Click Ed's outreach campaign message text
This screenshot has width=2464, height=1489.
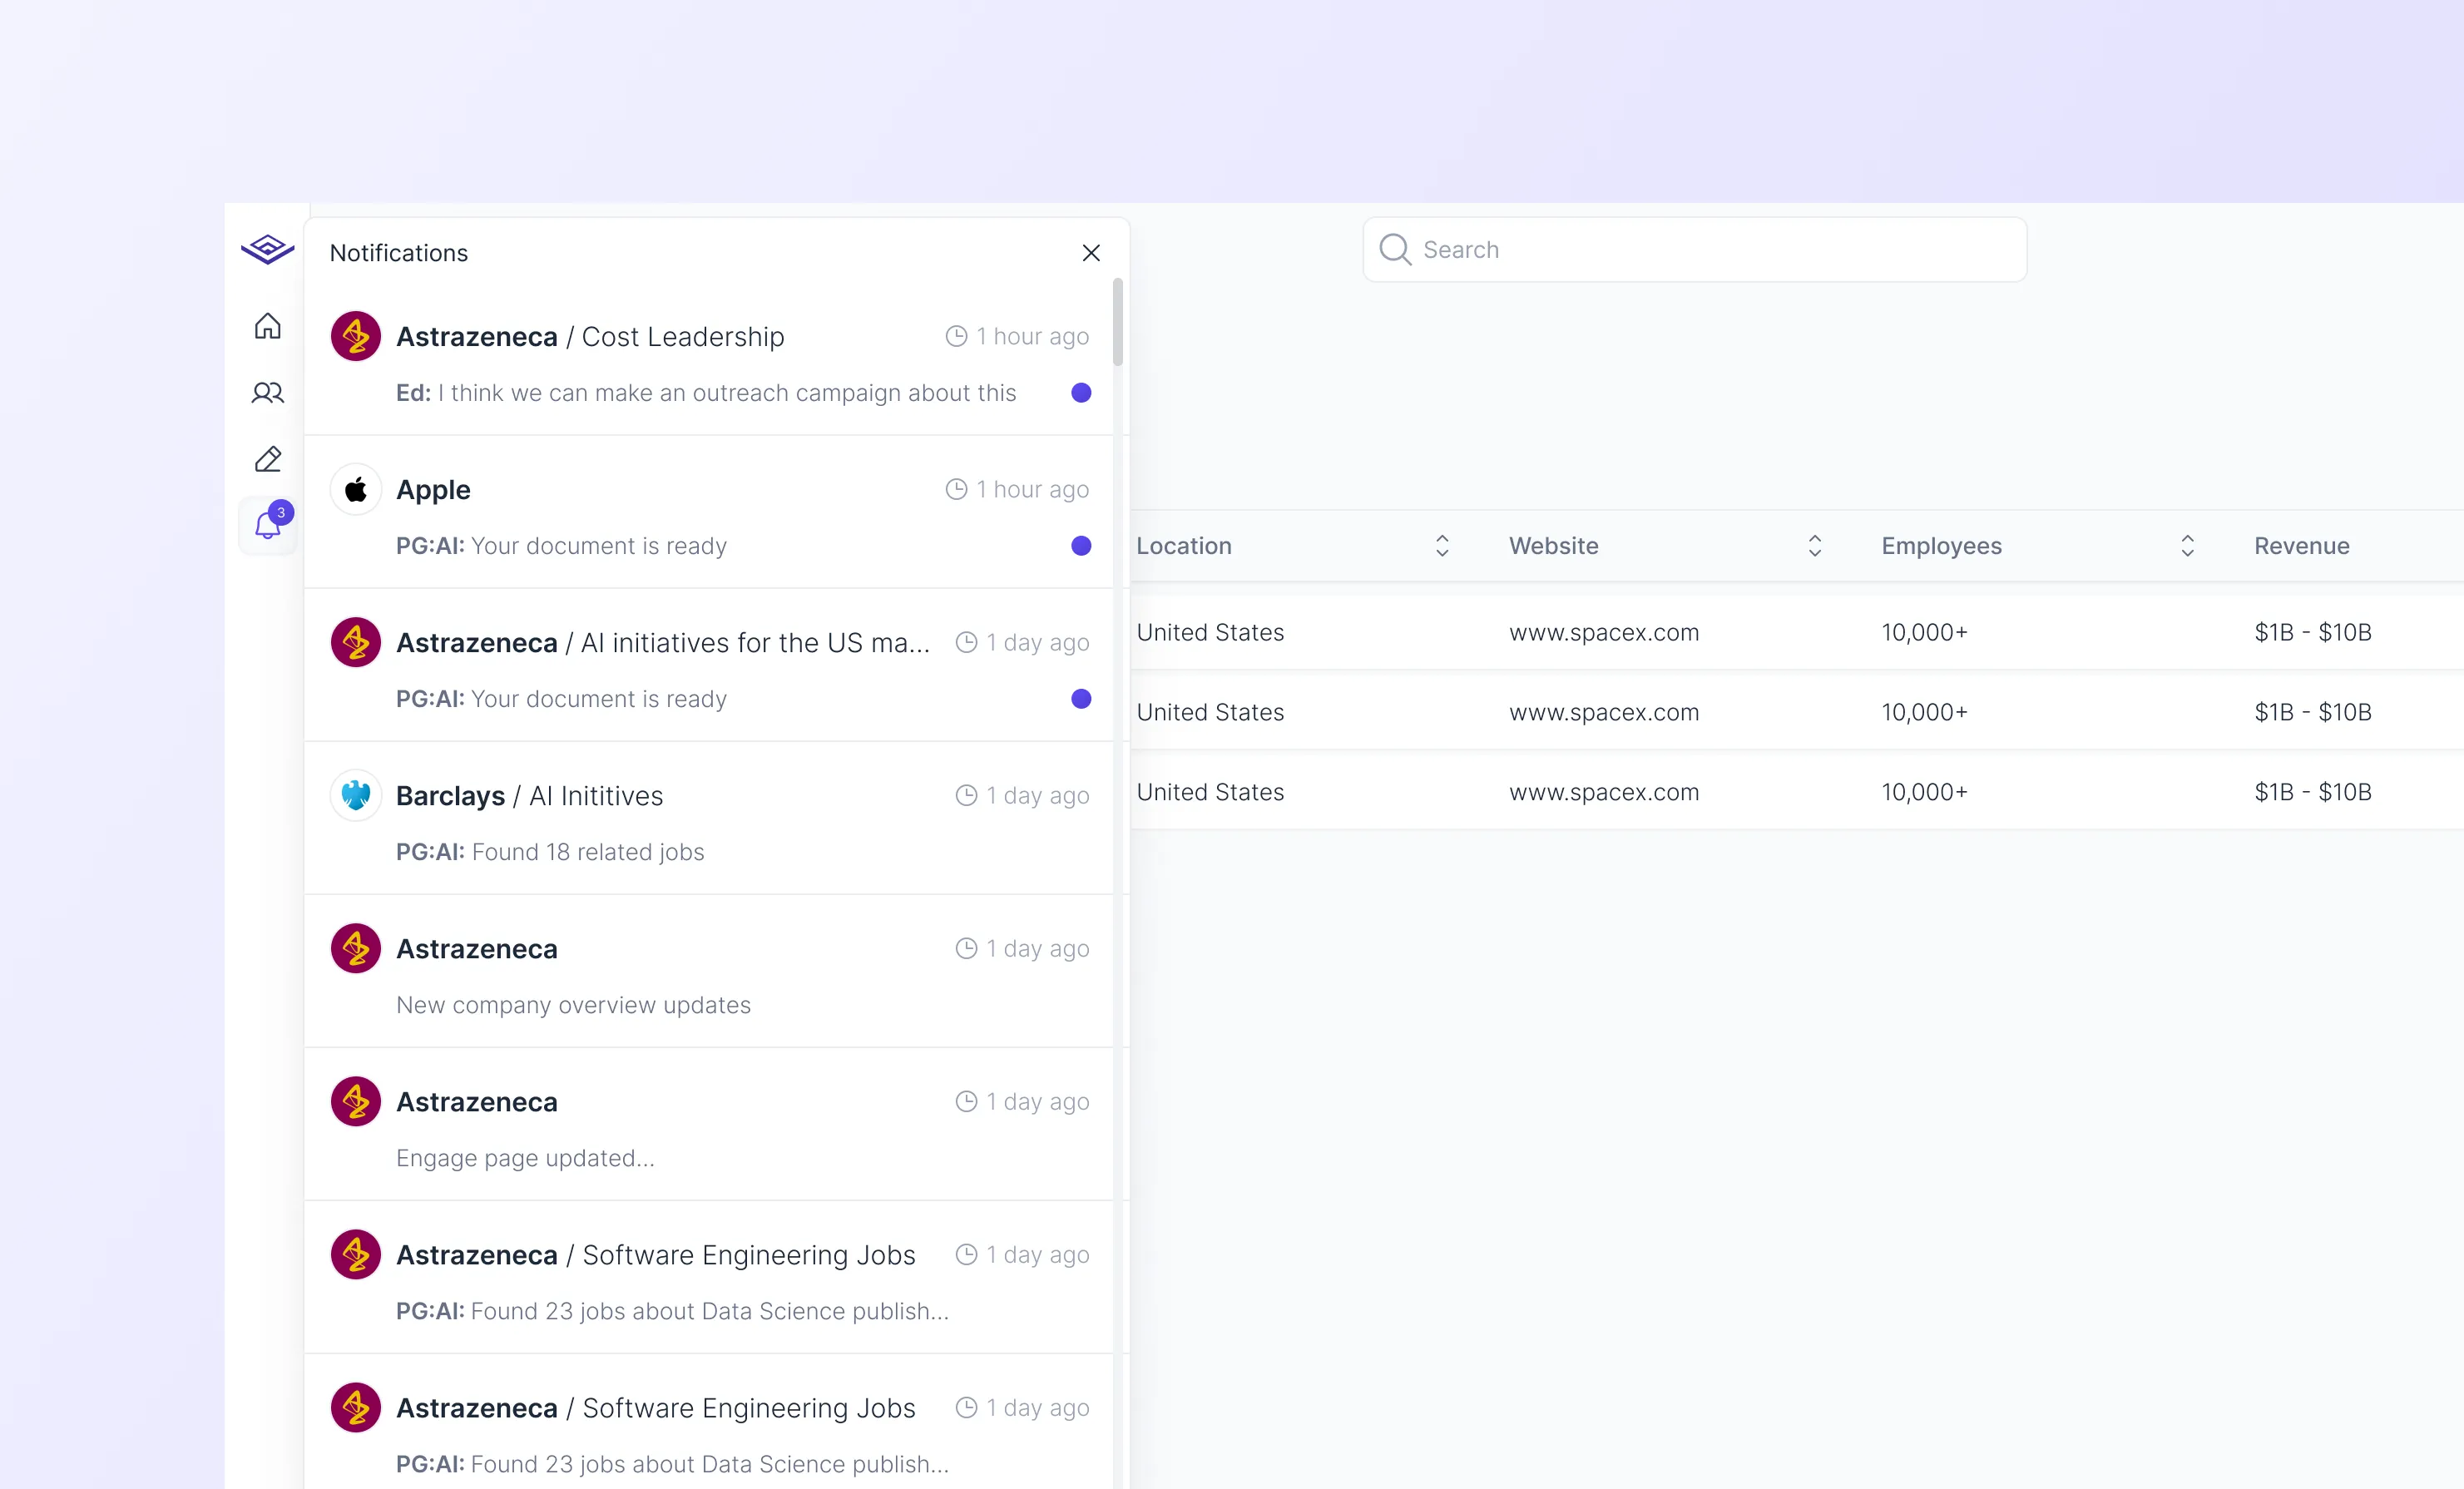pyautogui.click(x=706, y=393)
